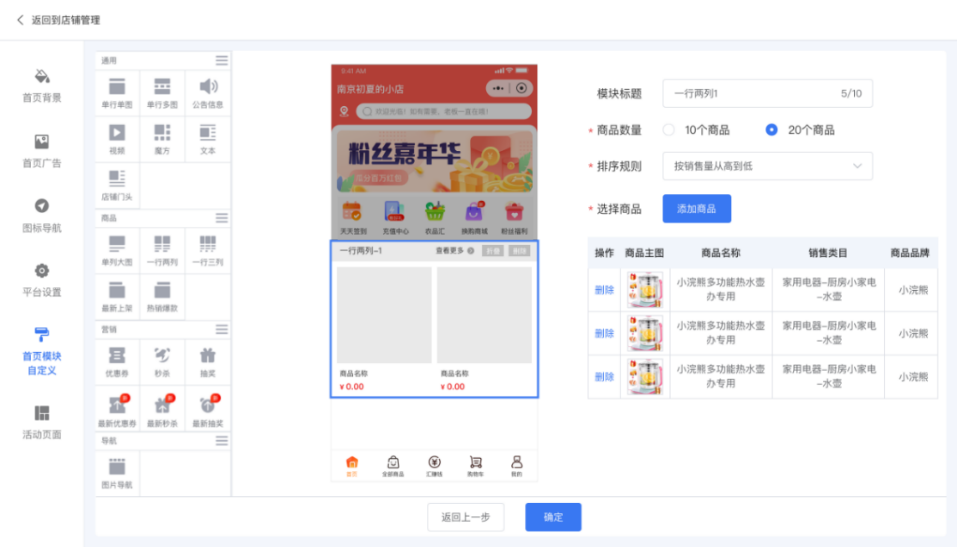
Task: Tap 天天签到 icon in phone preview
Action: pyautogui.click(x=353, y=218)
